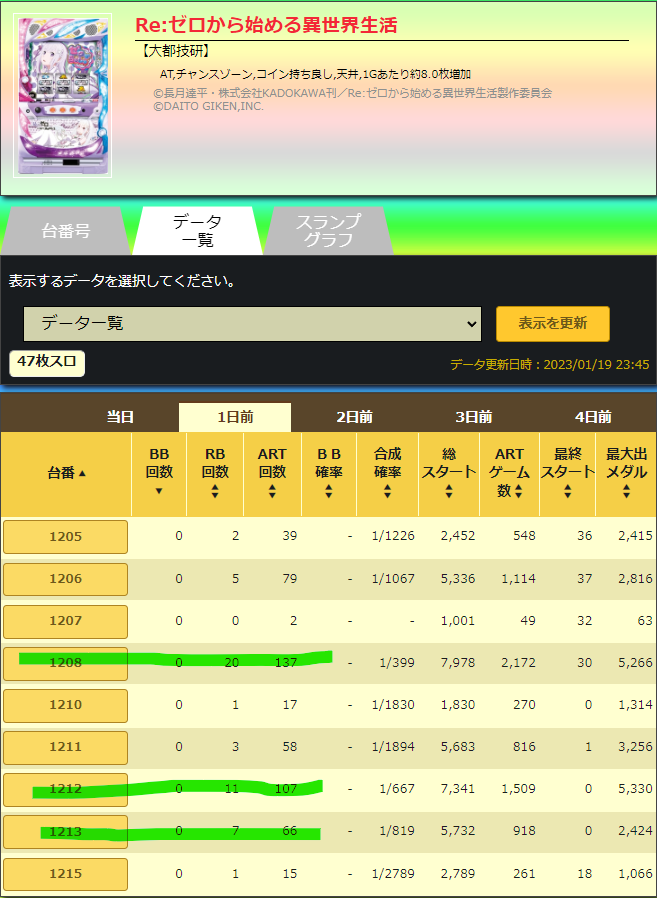The width and height of the screenshot is (657, 898).
Task: Click the 5,336 total start value
Action: tap(458, 578)
